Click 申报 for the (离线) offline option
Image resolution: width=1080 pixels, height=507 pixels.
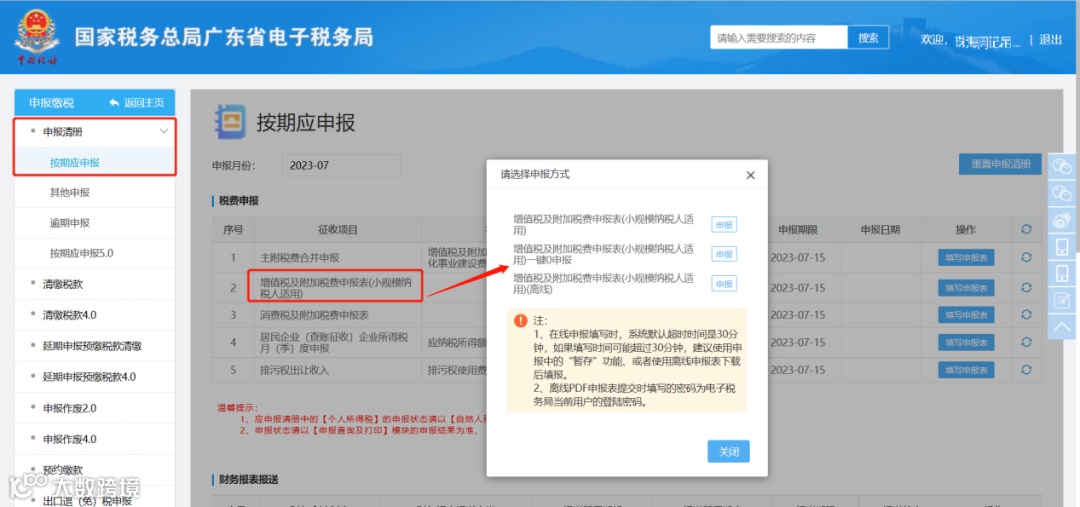[x=724, y=284]
